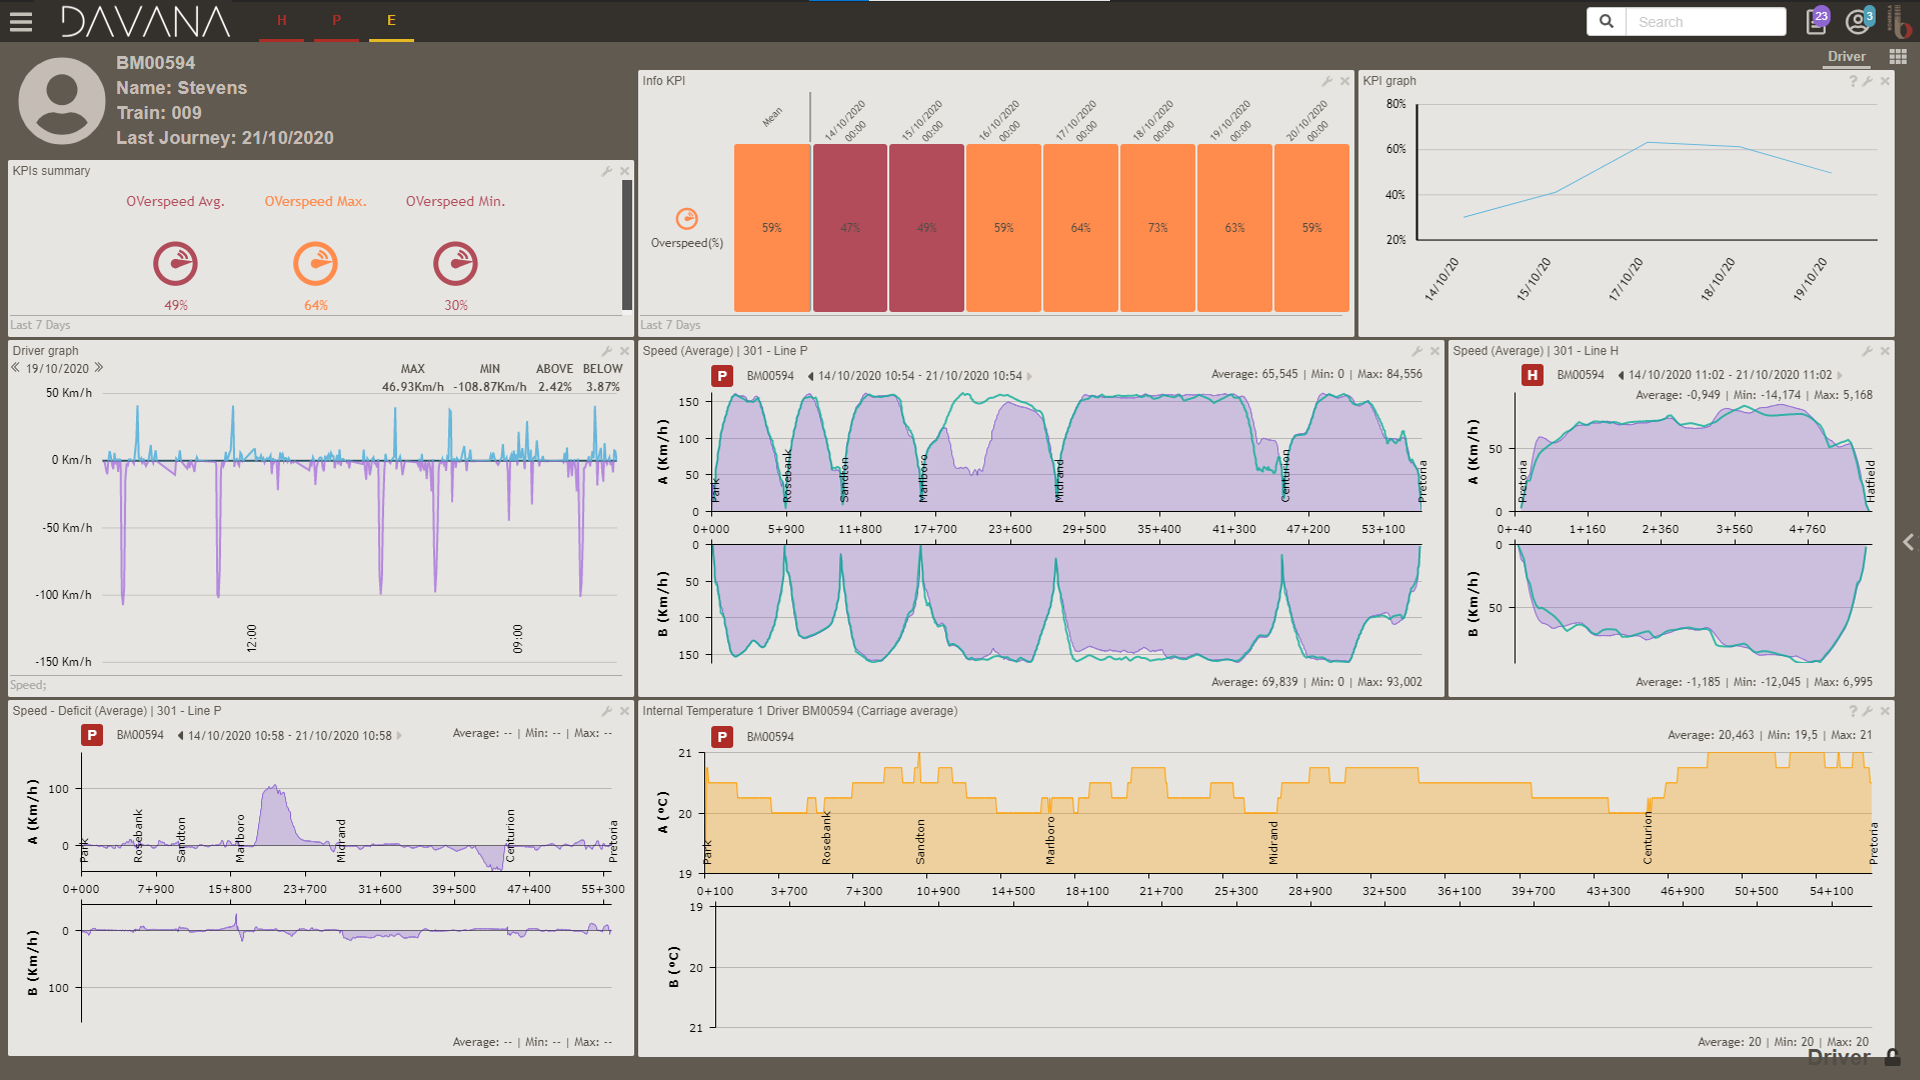Click the DAVANA logo
Viewport: 1920px width, 1080px height.
pyautogui.click(x=145, y=21)
